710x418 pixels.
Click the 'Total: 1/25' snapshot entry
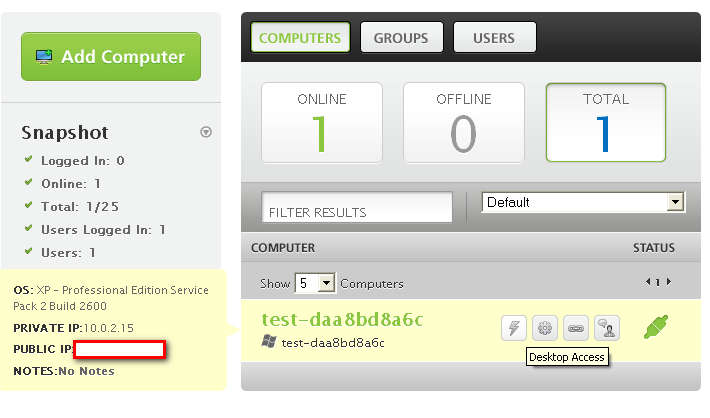(80, 207)
